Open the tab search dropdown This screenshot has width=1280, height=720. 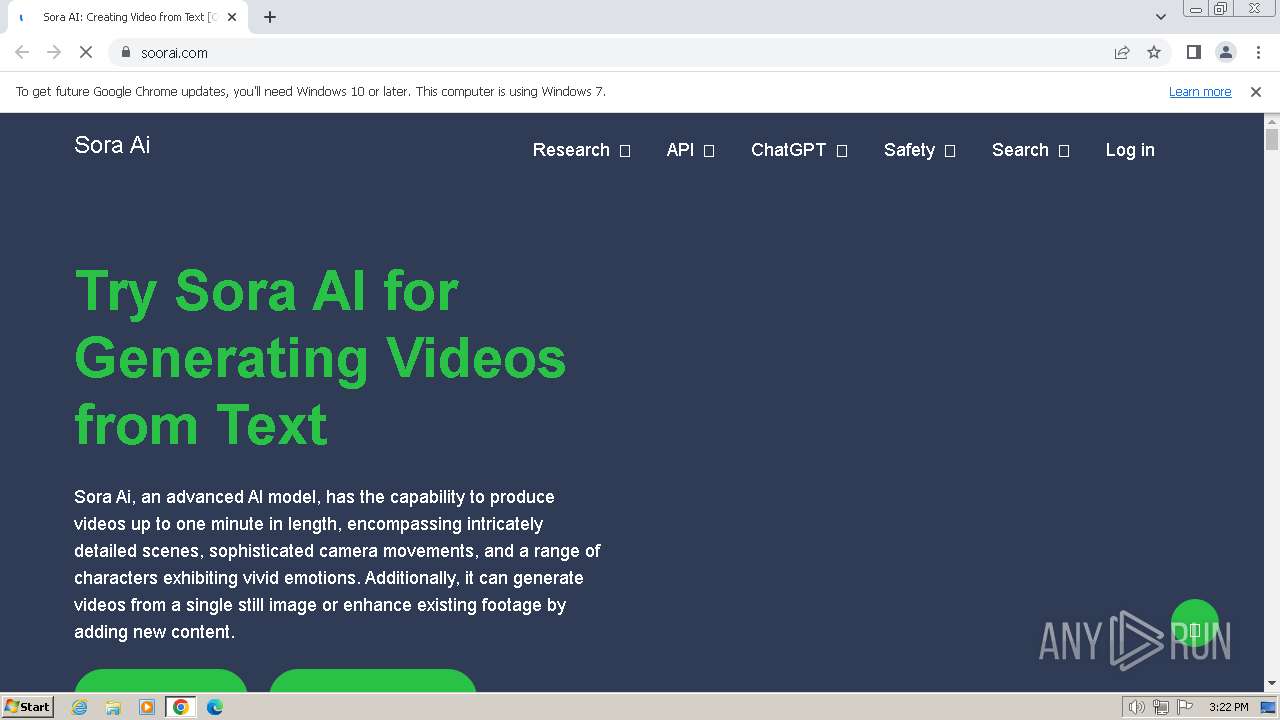pyautogui.click(x=1160, y=17)
